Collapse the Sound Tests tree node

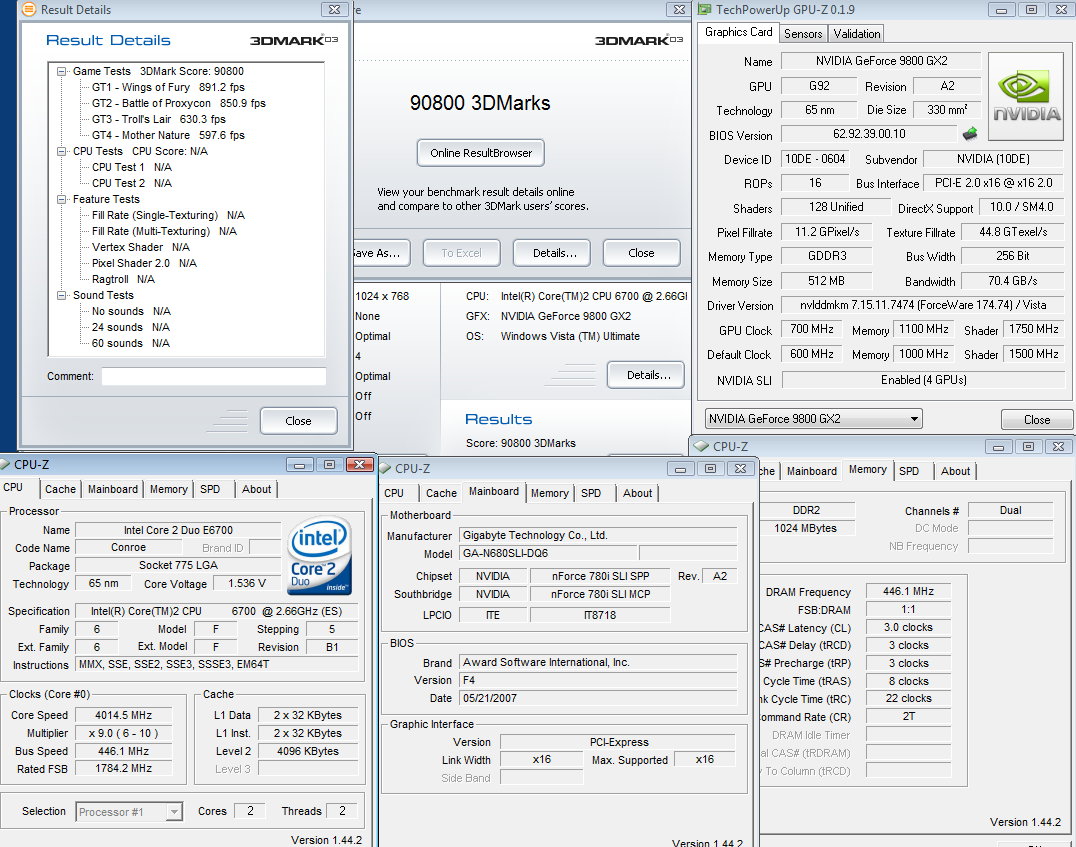tap(62, 295)
